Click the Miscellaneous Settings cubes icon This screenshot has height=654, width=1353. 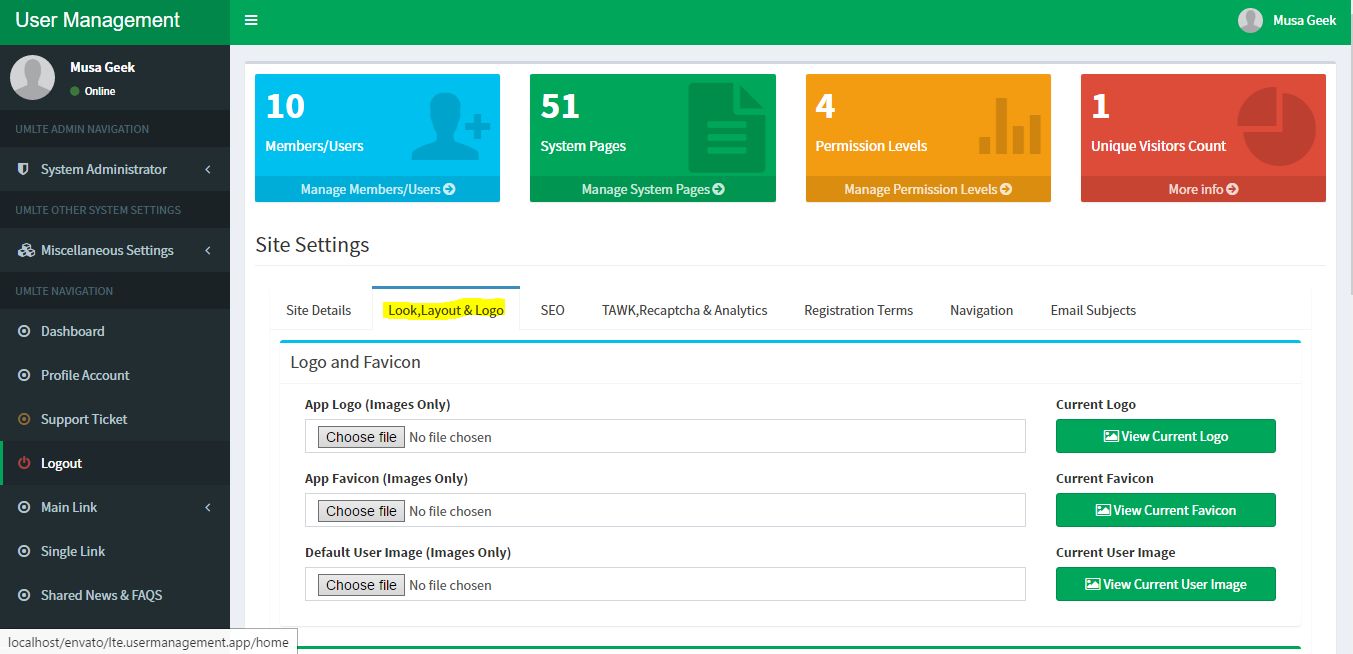coord(25,250)
